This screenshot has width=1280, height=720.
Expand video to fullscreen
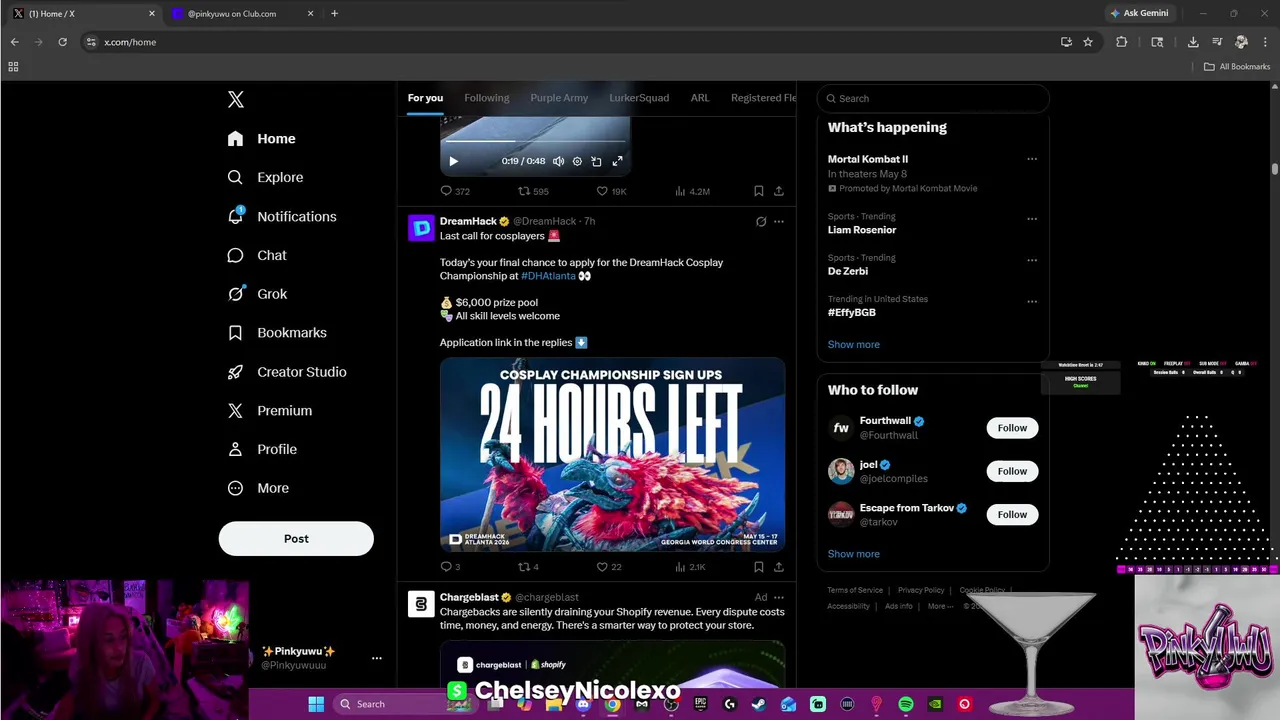617,161
